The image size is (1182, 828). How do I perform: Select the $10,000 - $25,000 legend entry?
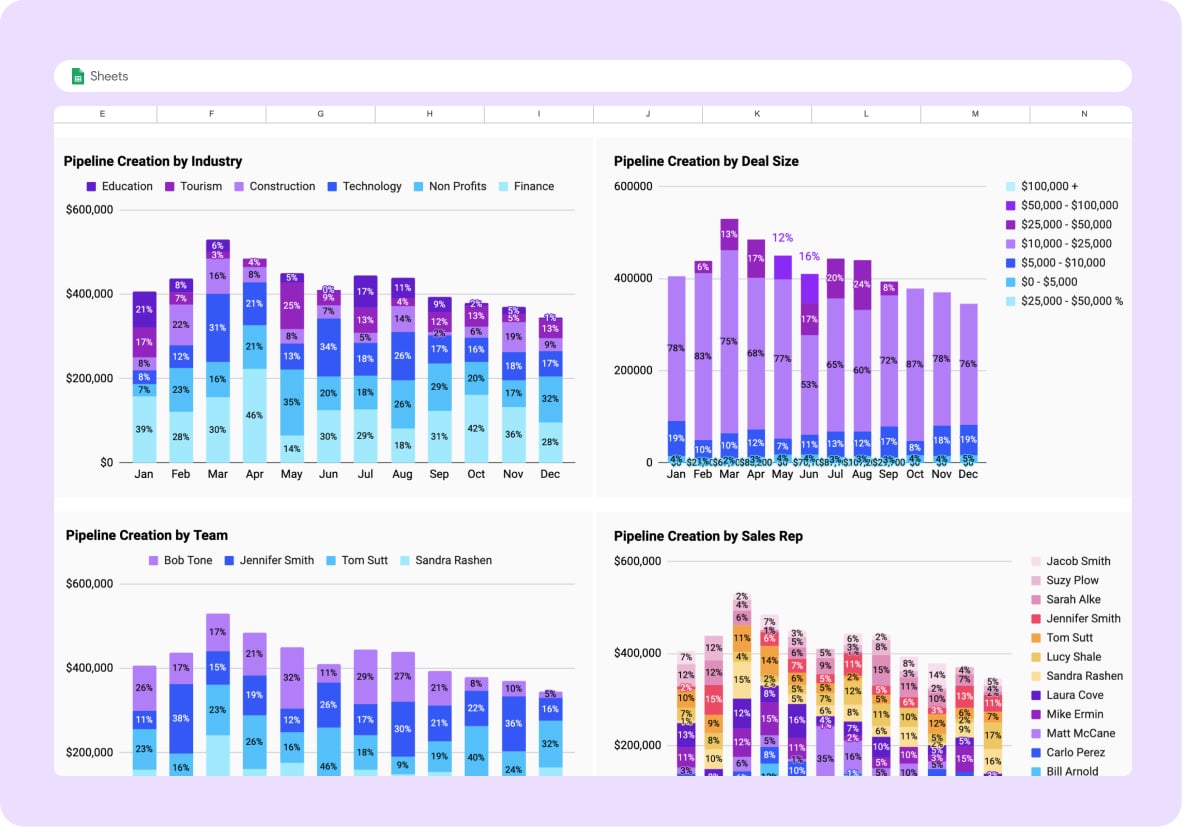1066,244
